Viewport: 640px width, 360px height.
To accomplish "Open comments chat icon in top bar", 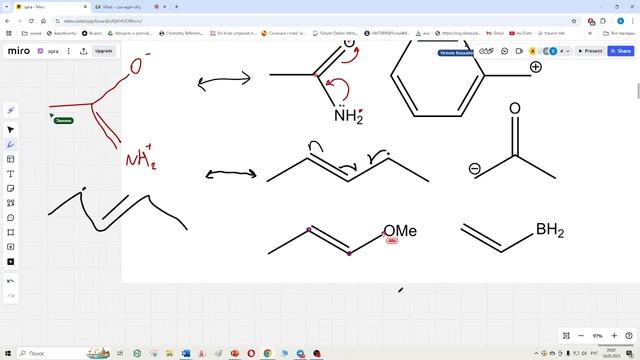I will (504, 51).
